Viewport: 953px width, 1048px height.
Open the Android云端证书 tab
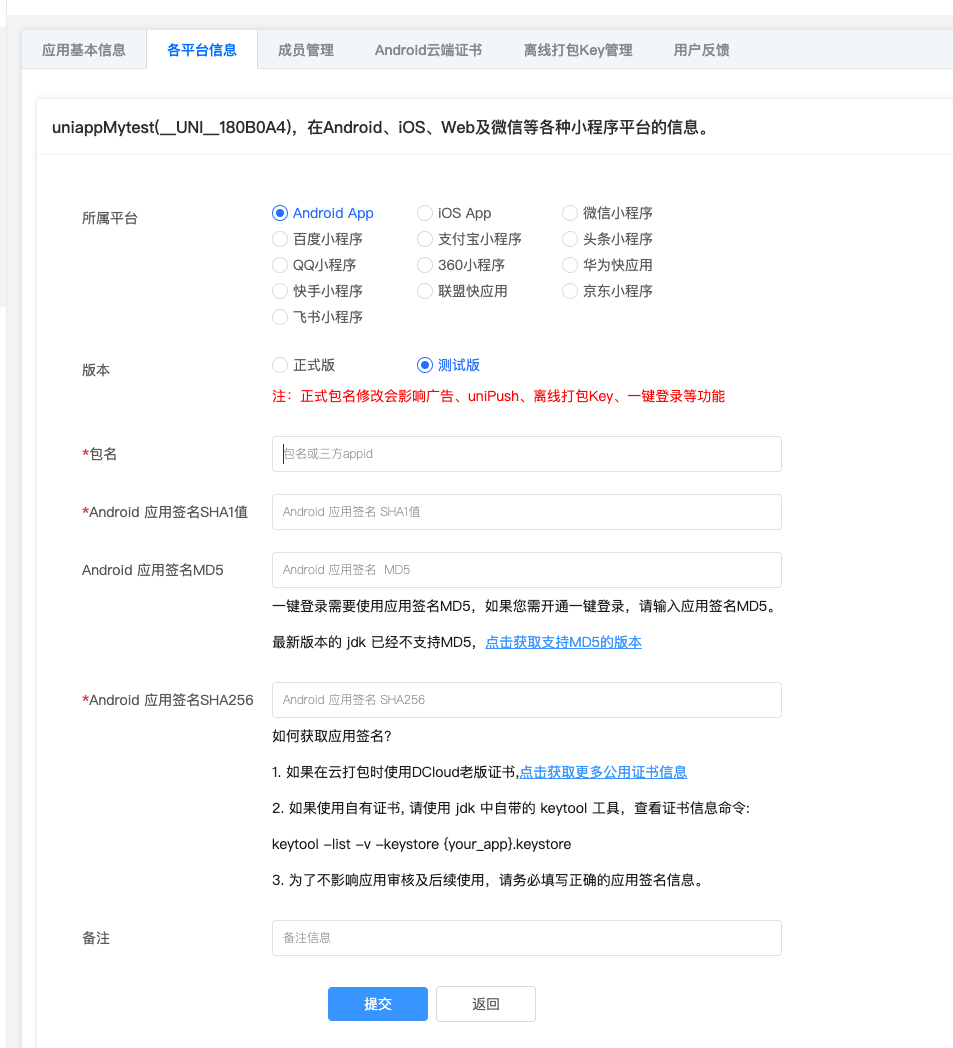tap(428, 48)
